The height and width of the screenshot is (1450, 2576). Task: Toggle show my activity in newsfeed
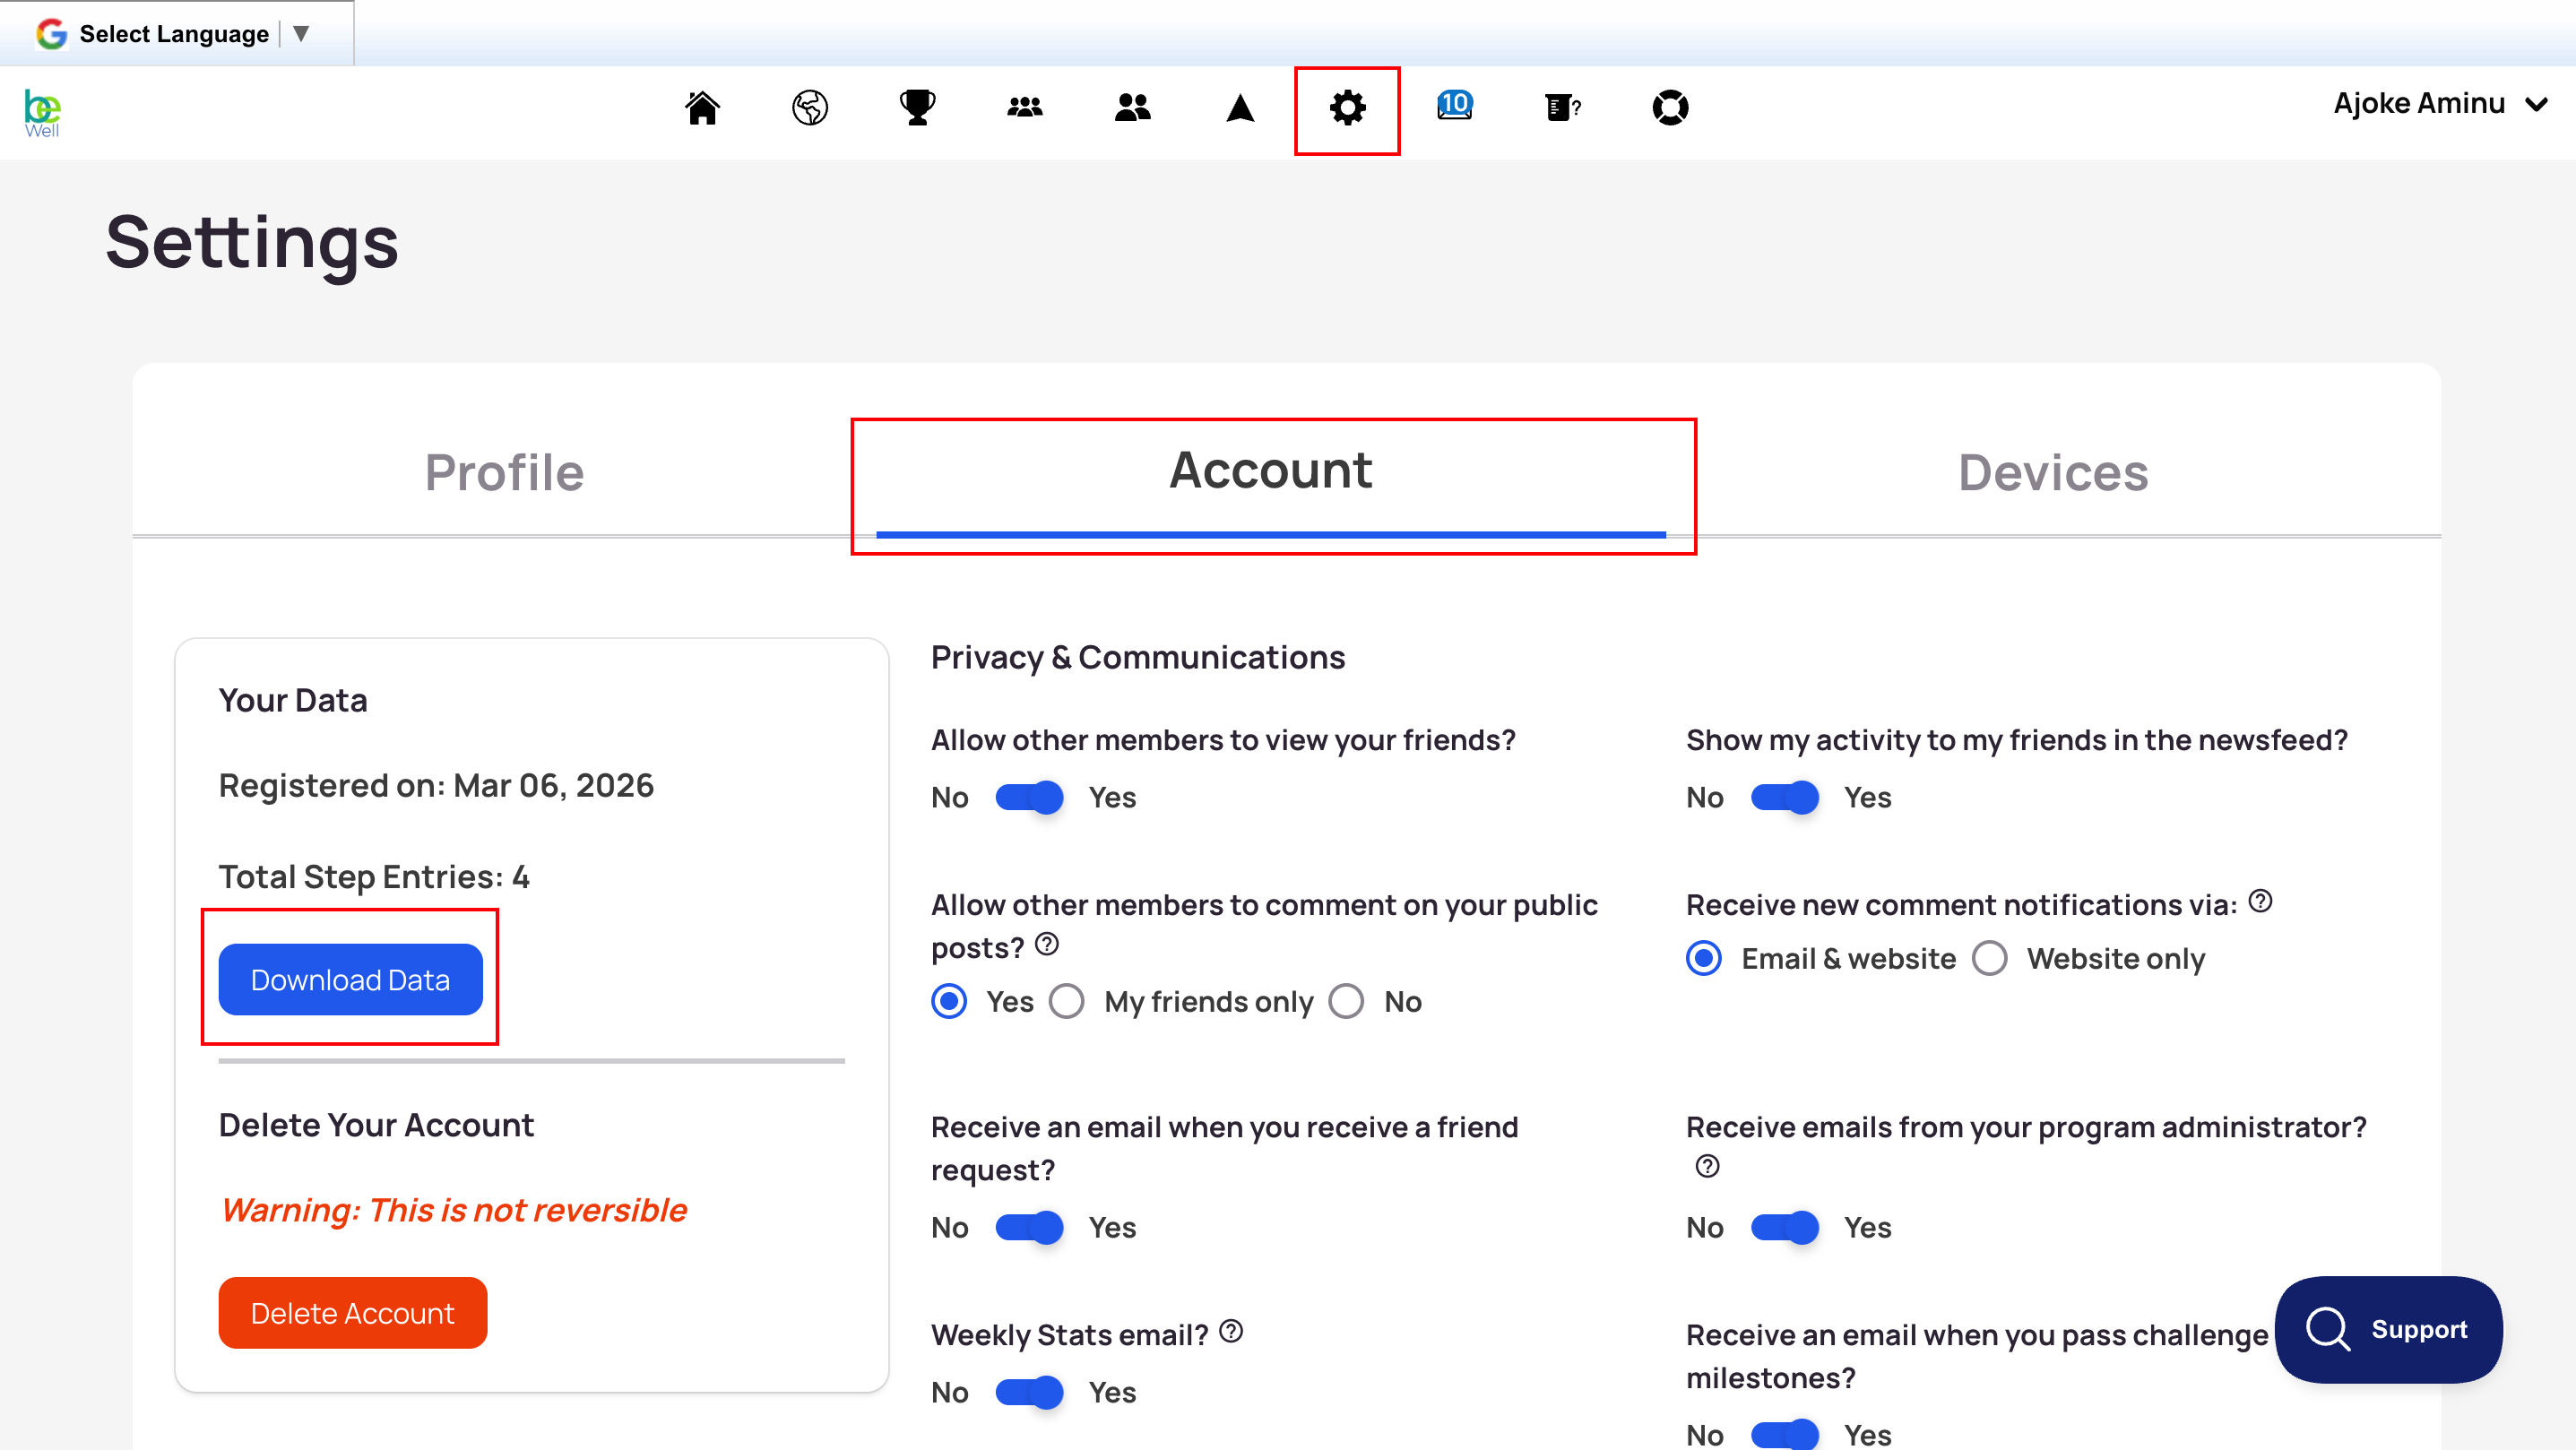tap(1784, 797)
